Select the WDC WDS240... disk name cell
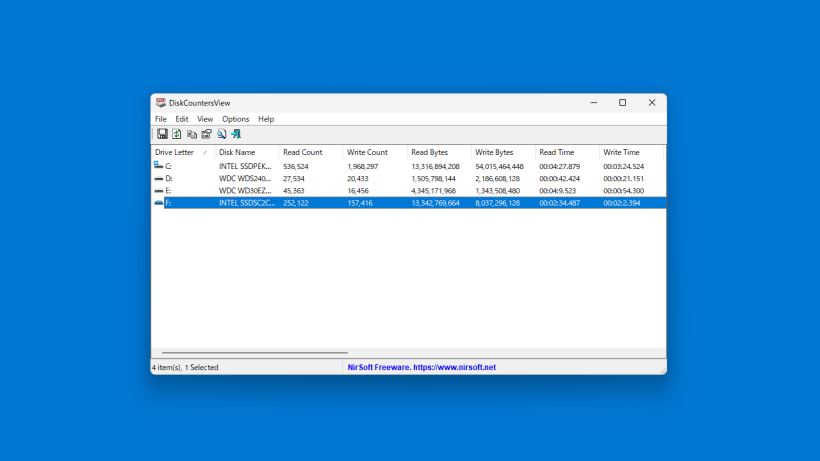The image size is (820, 461). pos(245,178)
